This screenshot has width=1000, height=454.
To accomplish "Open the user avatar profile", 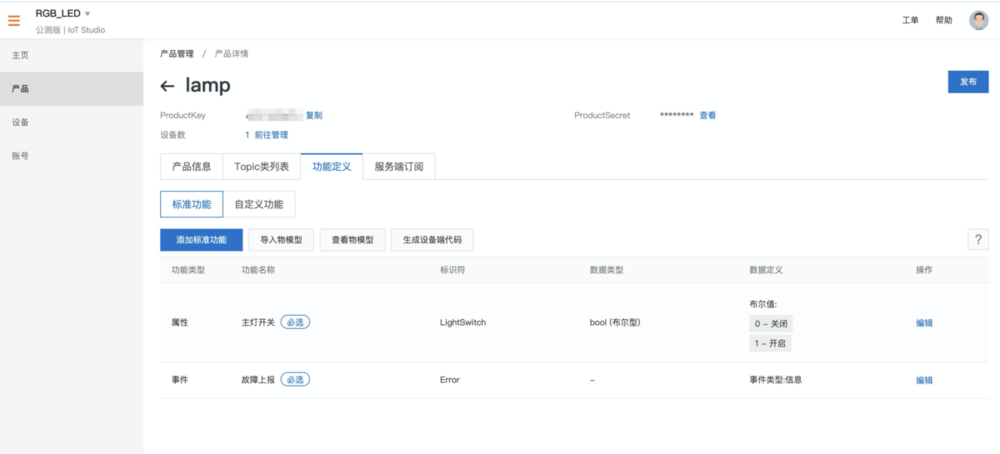I will [978, 20].
